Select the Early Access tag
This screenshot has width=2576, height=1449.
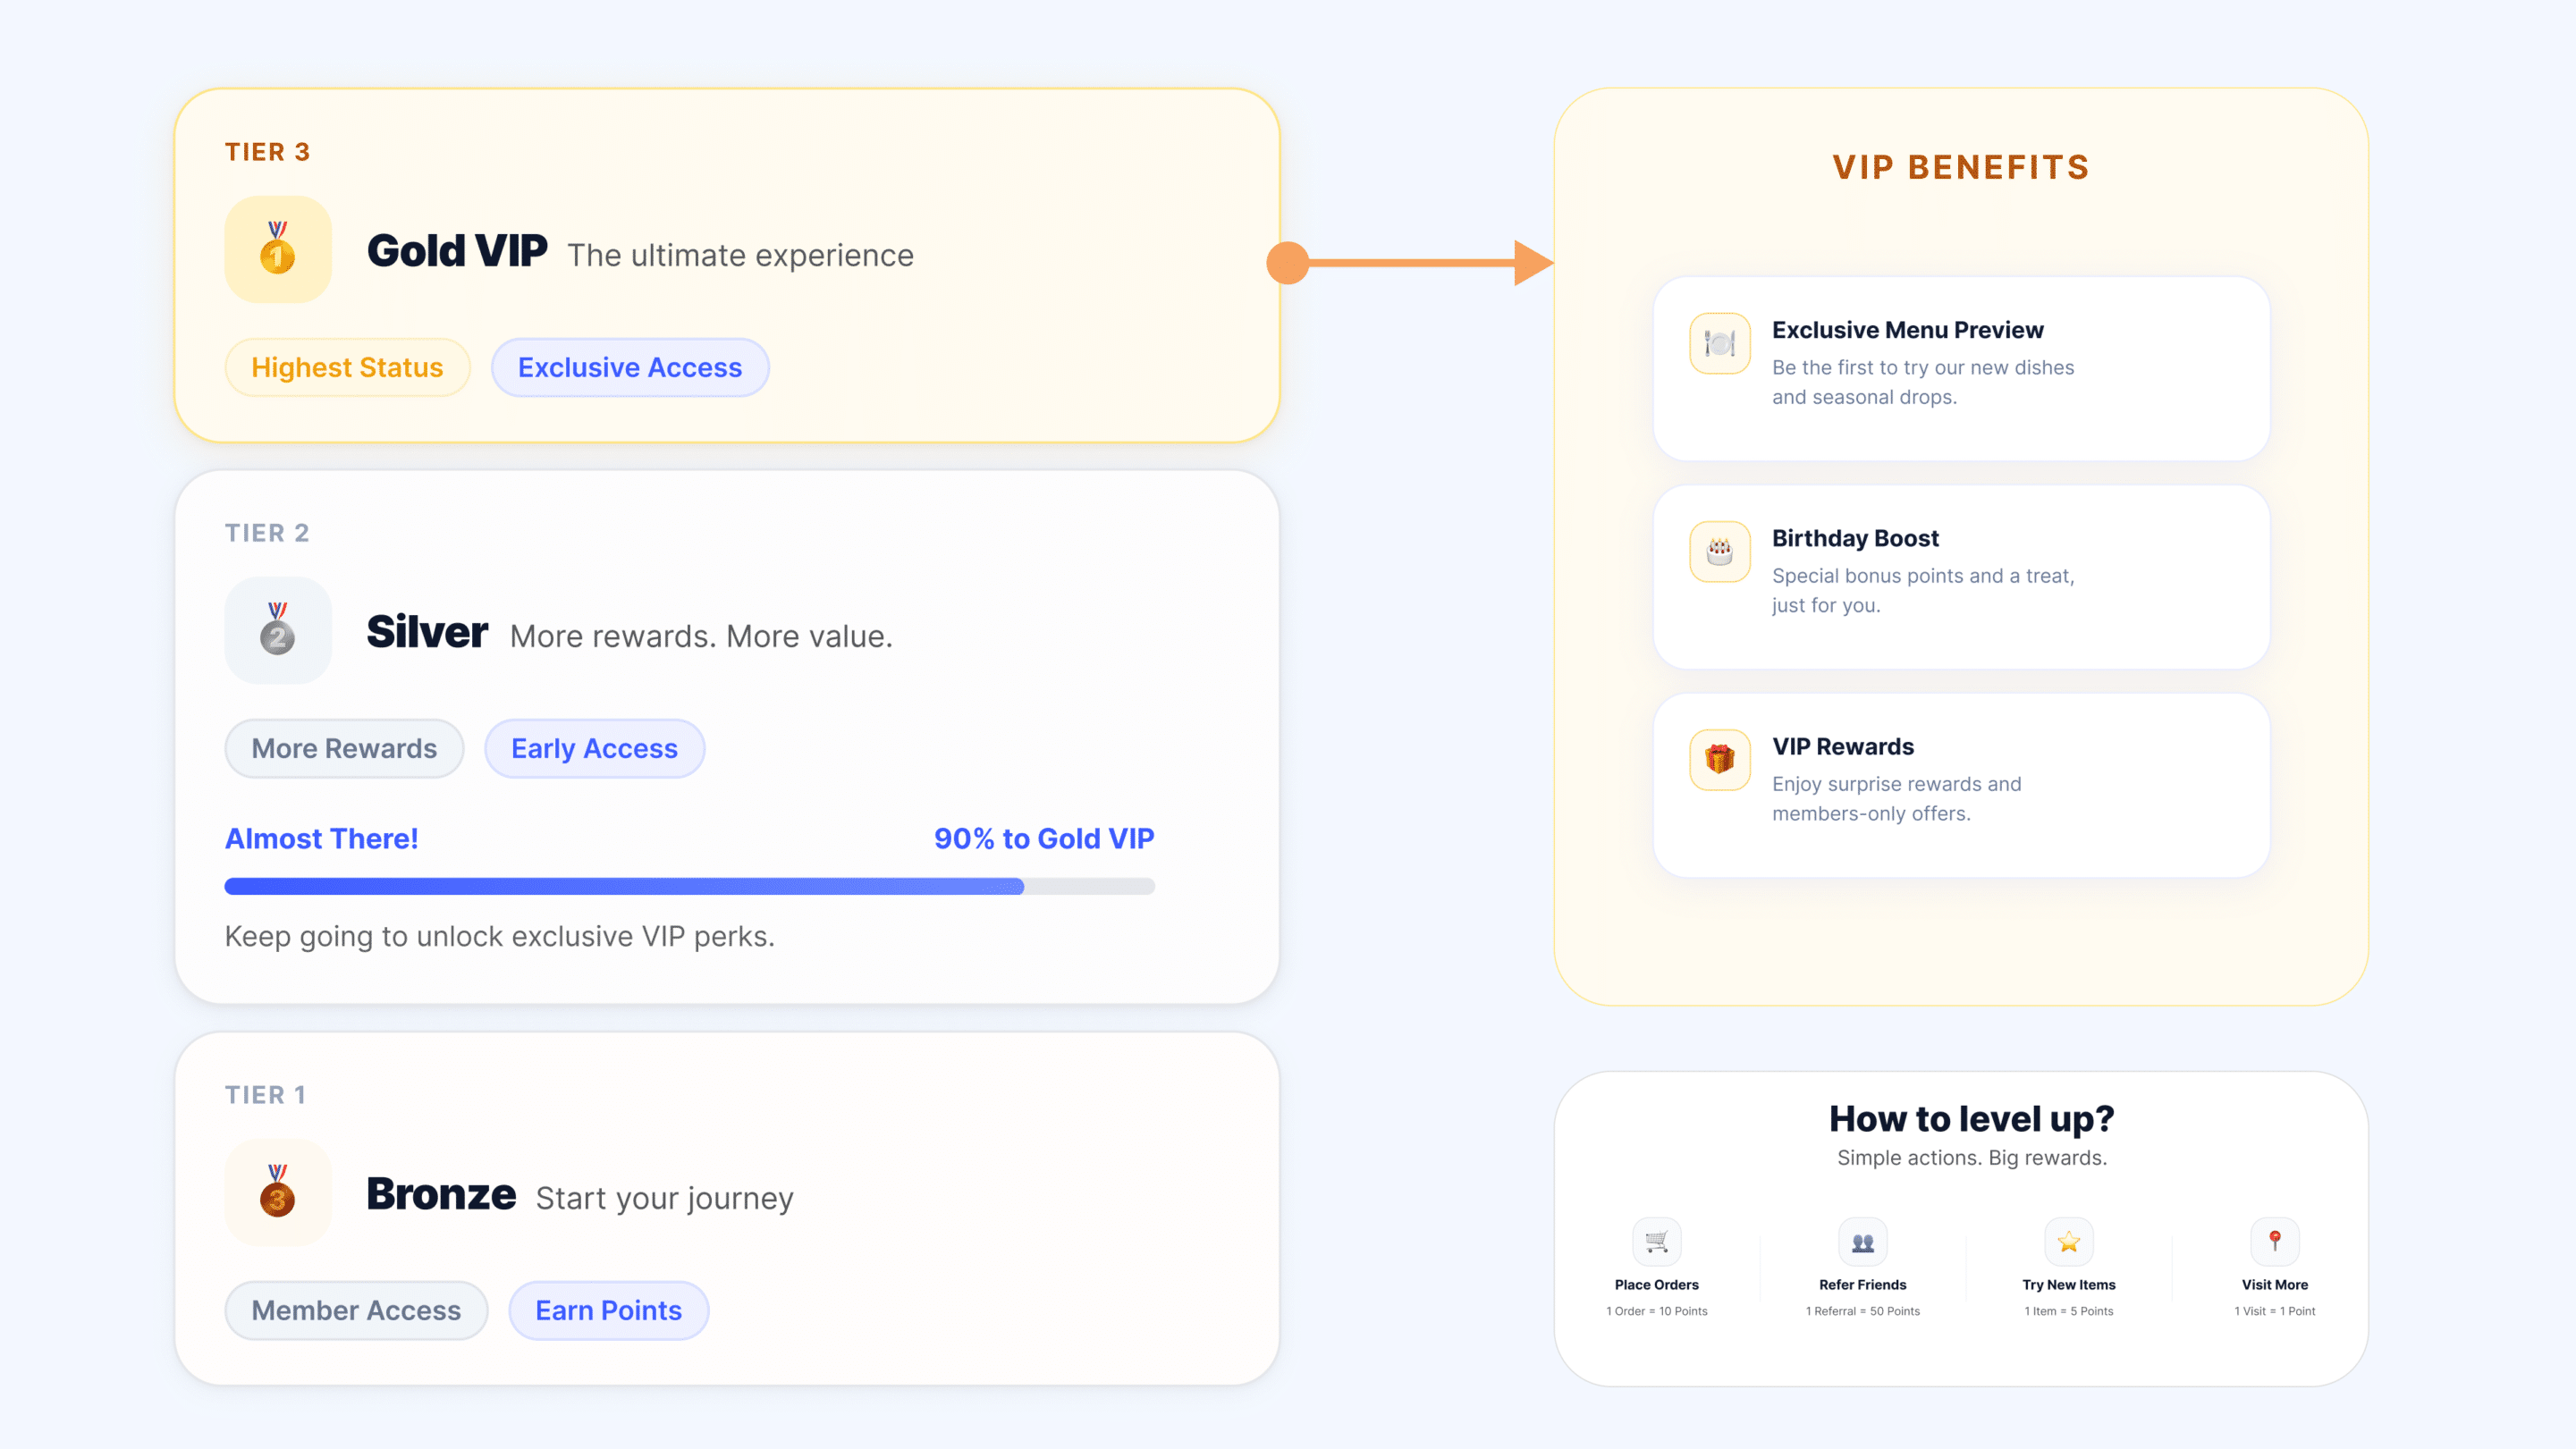tap(595, 748)
